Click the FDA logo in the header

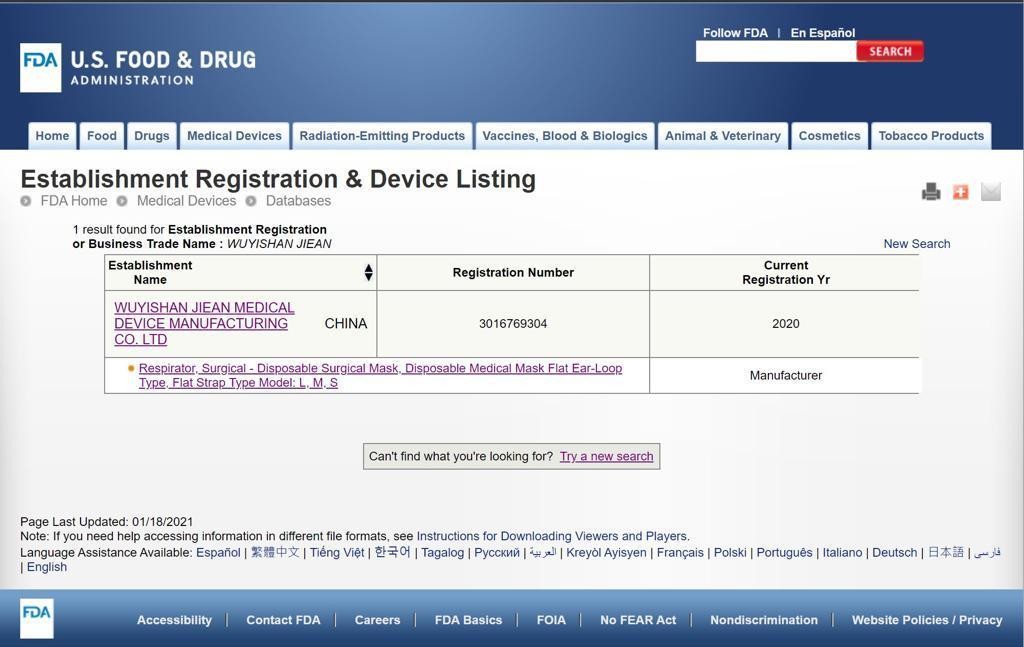pos(40,67)
